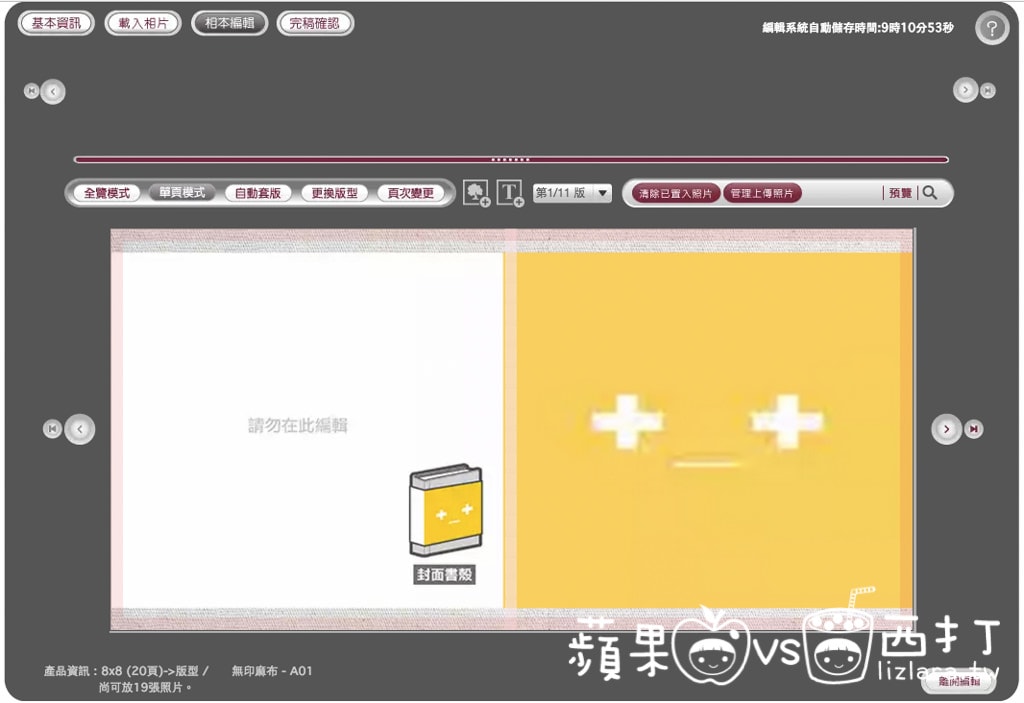
Task: Click the 自動套版 button
Action: pyautogui.click(x=258, y=193)
